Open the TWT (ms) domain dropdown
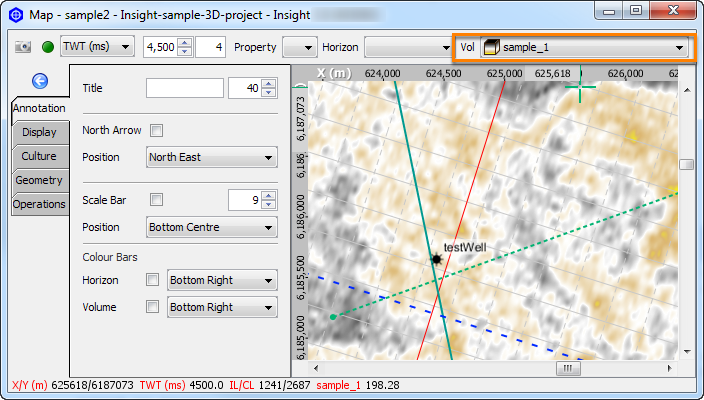This screenshot has width=704, height=400. coord(97,46)
